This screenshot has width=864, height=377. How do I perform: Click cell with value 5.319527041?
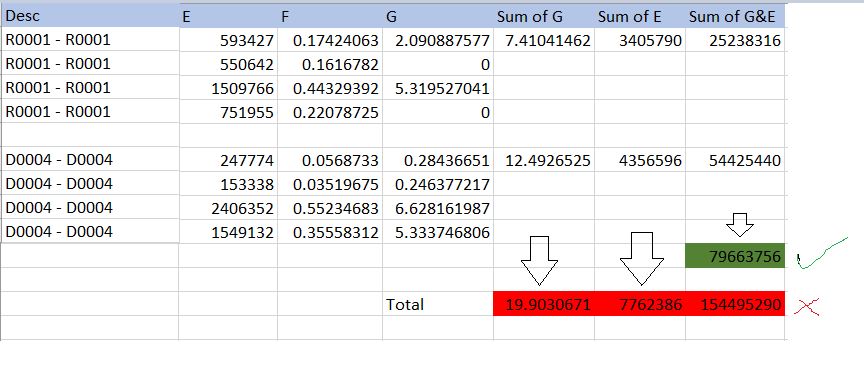[438, 88]
